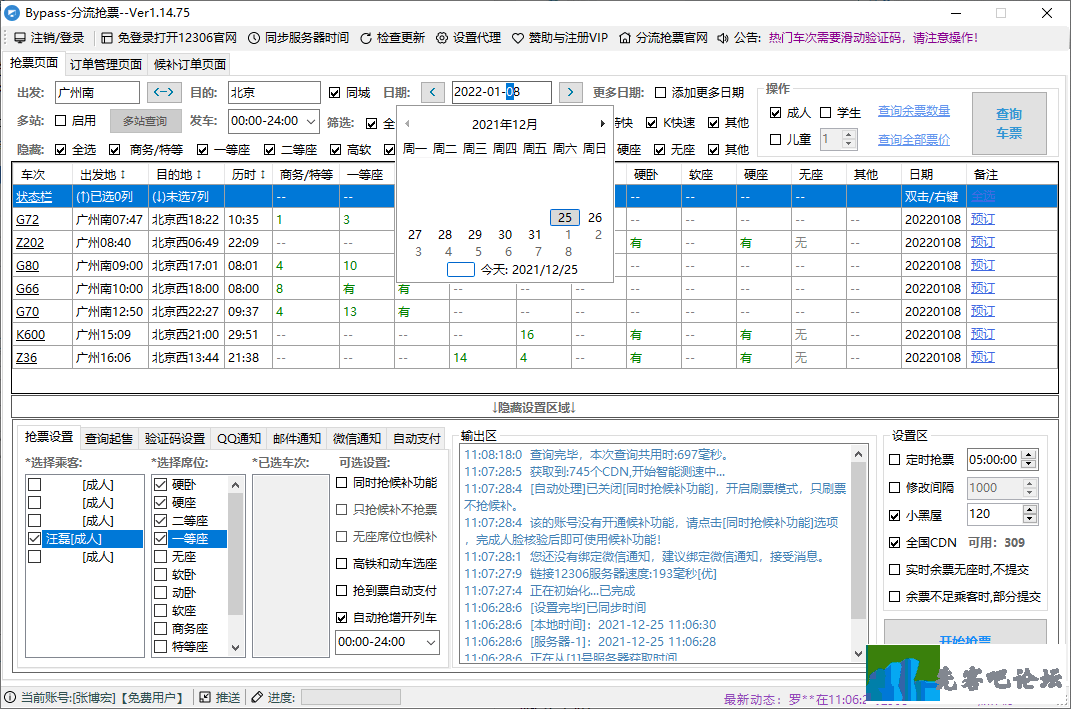Image resolution: width=1071 pixels, height=709 pixels.
Task: Collapse the 隐藏设置区域 bar
Action: coord(534,407)
